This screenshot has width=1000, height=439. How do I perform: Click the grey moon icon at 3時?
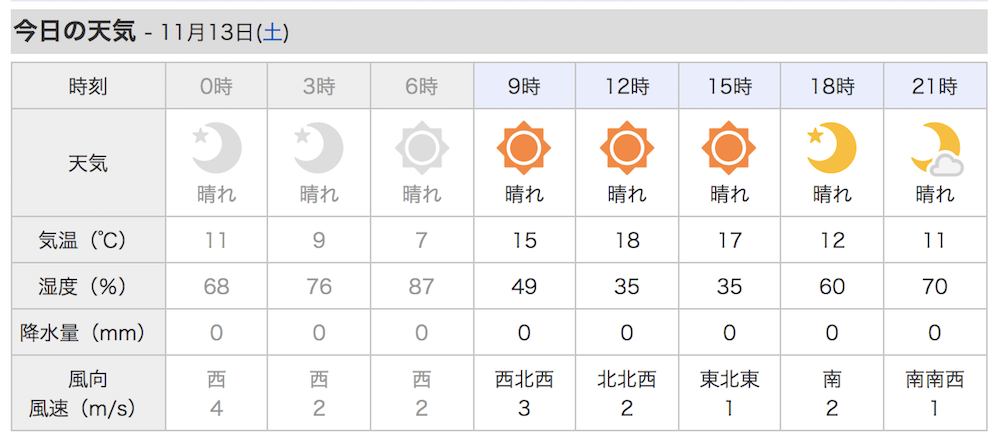(x=319, y=148)
